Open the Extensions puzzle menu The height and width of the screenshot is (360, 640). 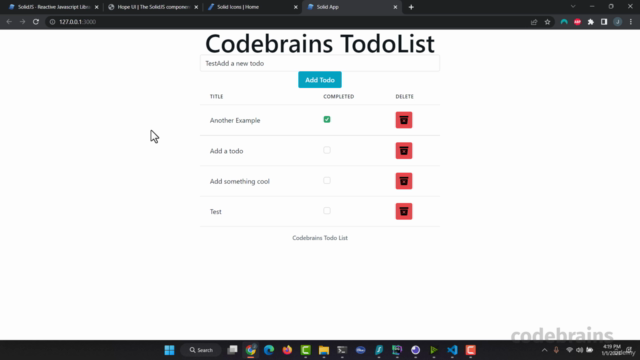point(591,22)
